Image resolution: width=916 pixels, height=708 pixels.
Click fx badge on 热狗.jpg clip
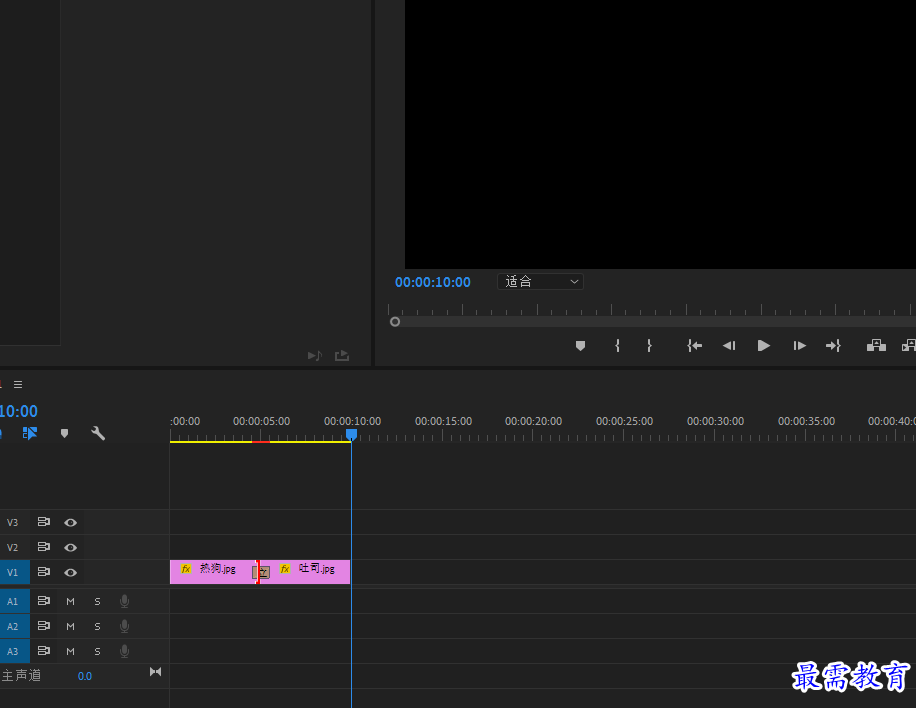click(186, 568)
